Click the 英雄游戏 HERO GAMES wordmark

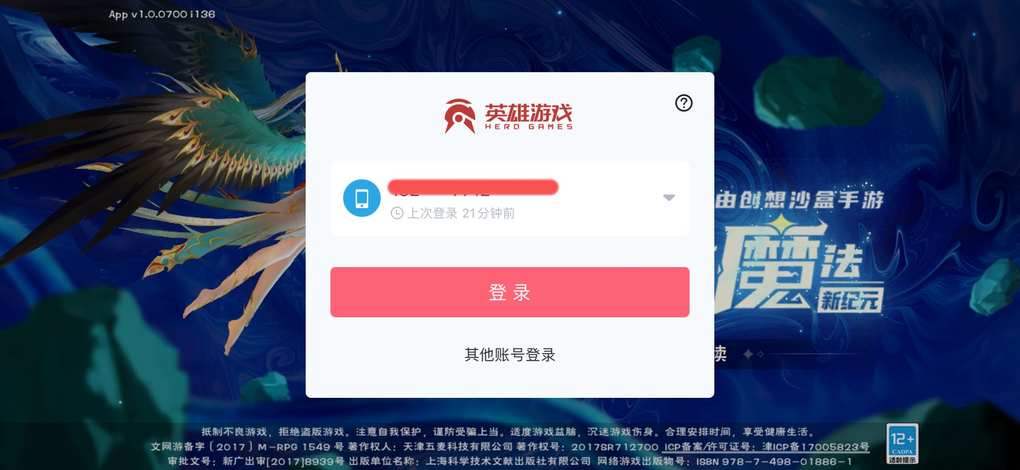(528, 116)
